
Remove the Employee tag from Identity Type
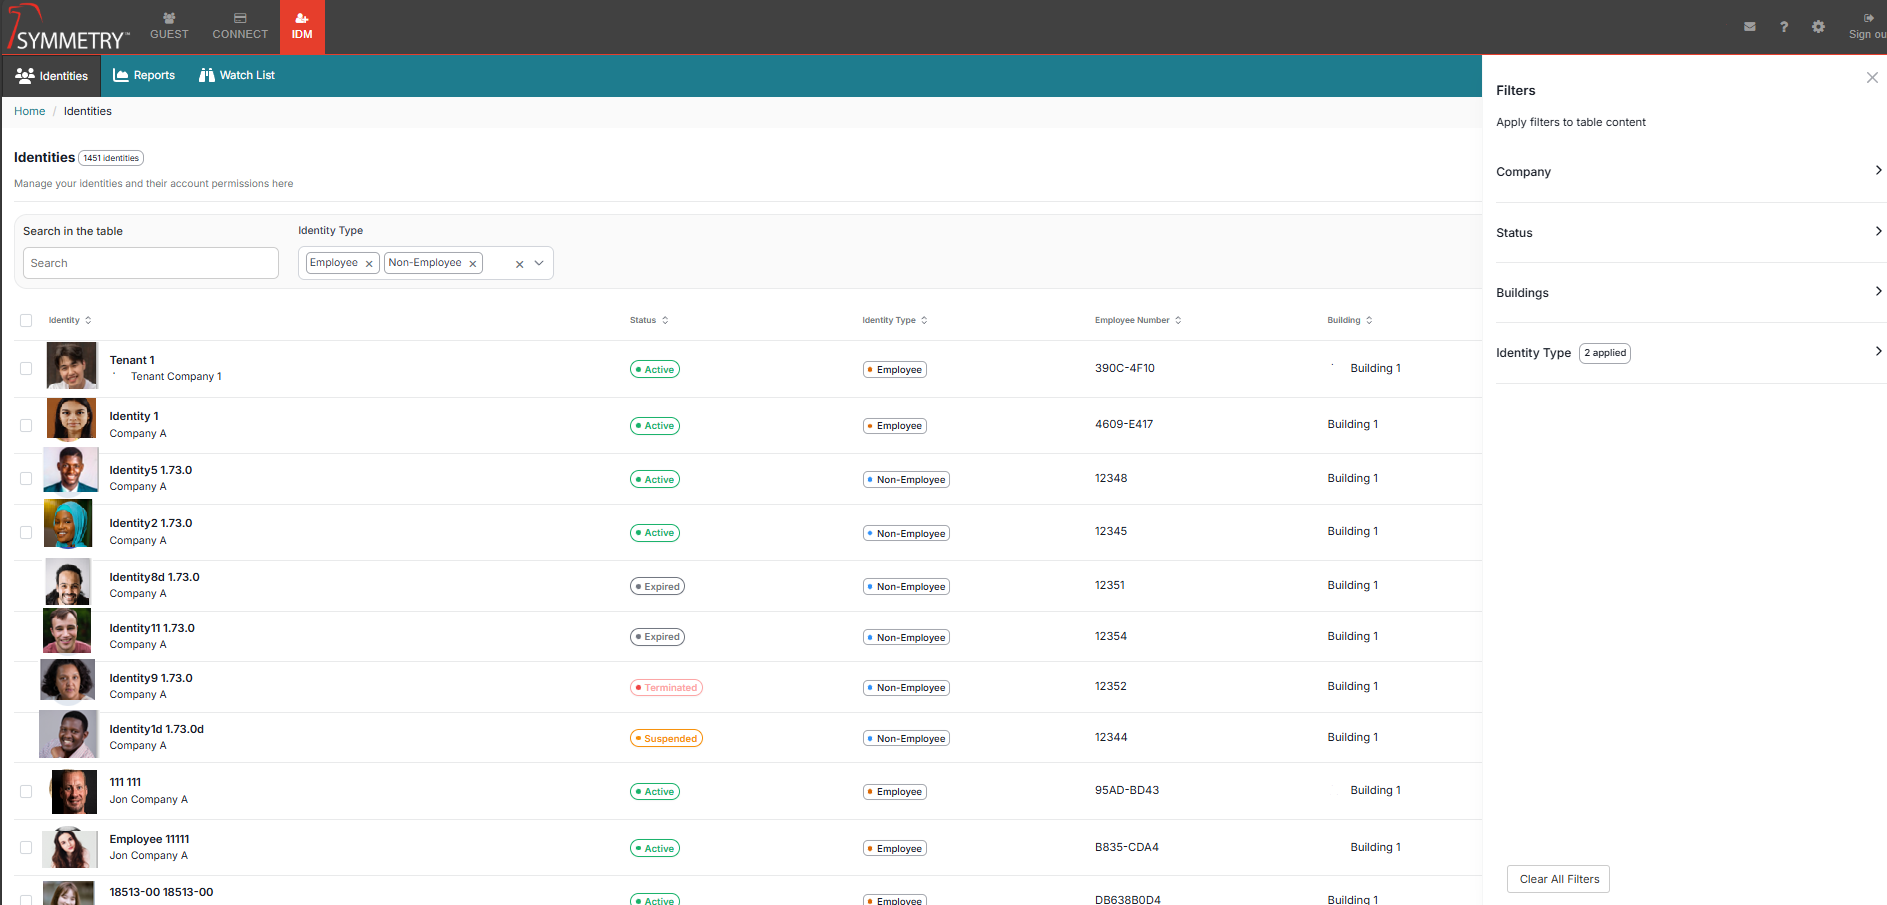coord(369,264)
